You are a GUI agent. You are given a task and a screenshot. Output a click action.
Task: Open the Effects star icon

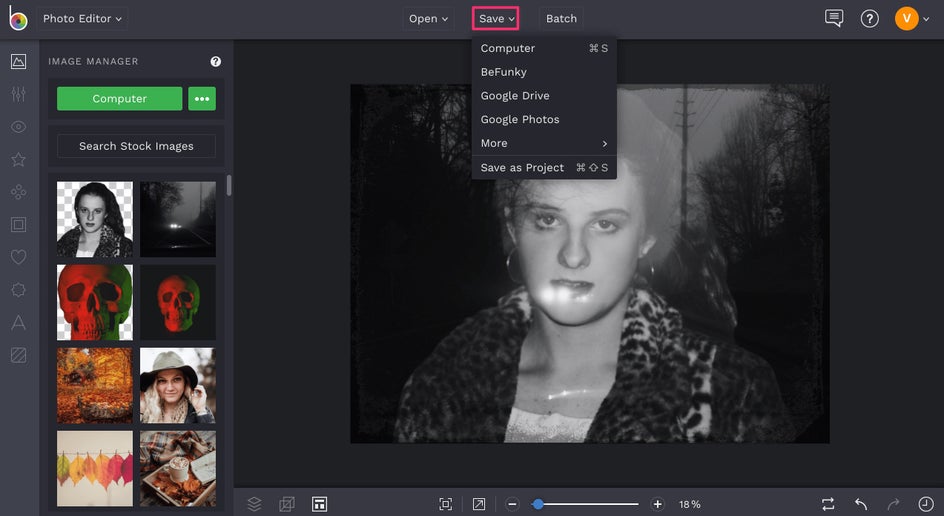pyautogui.click(x=19, y=159)
